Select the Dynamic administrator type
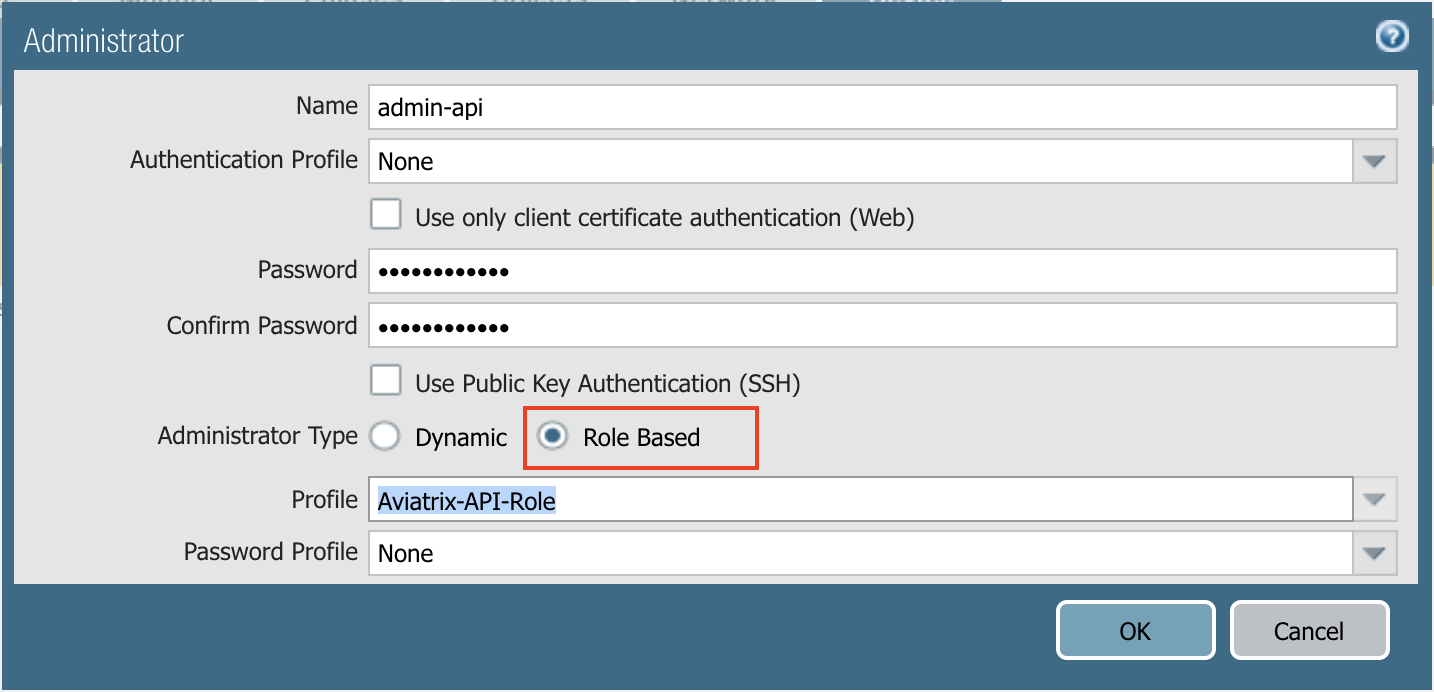This screenshot has width=1434, height=692. pos(386,437)
